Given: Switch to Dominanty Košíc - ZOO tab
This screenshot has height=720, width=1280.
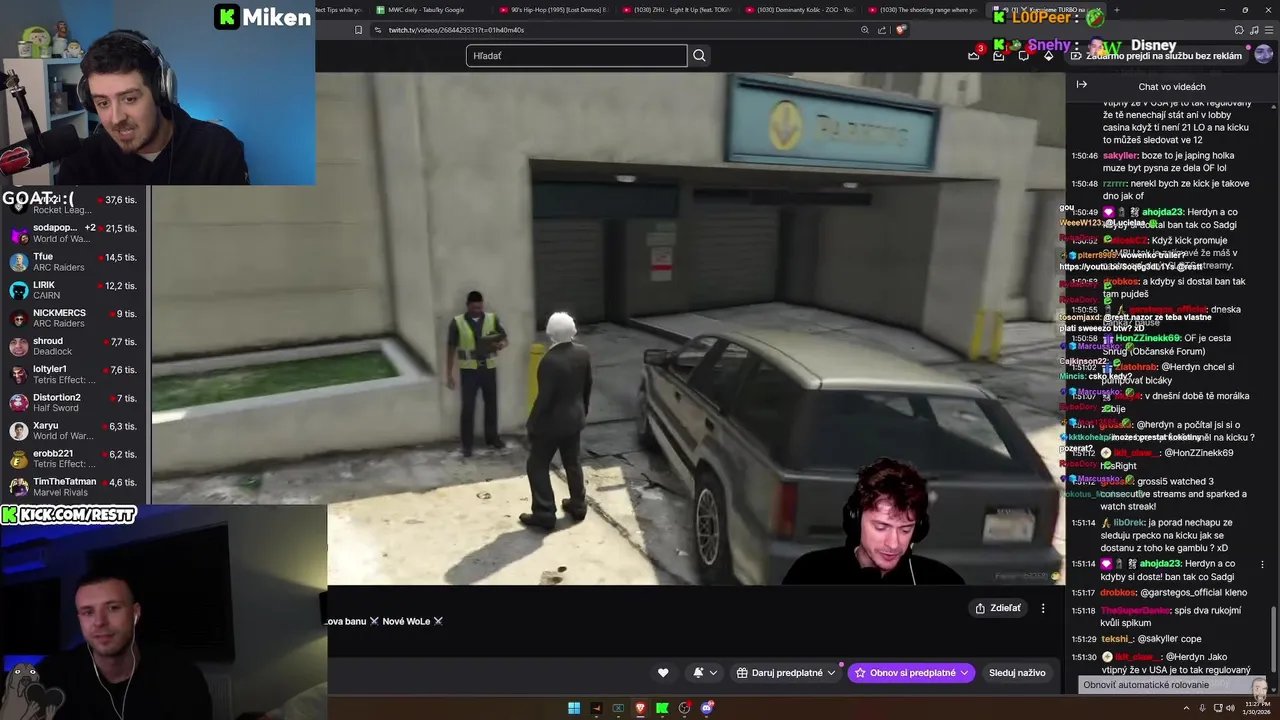Looking at the screenshot, I should coord(806,10).
